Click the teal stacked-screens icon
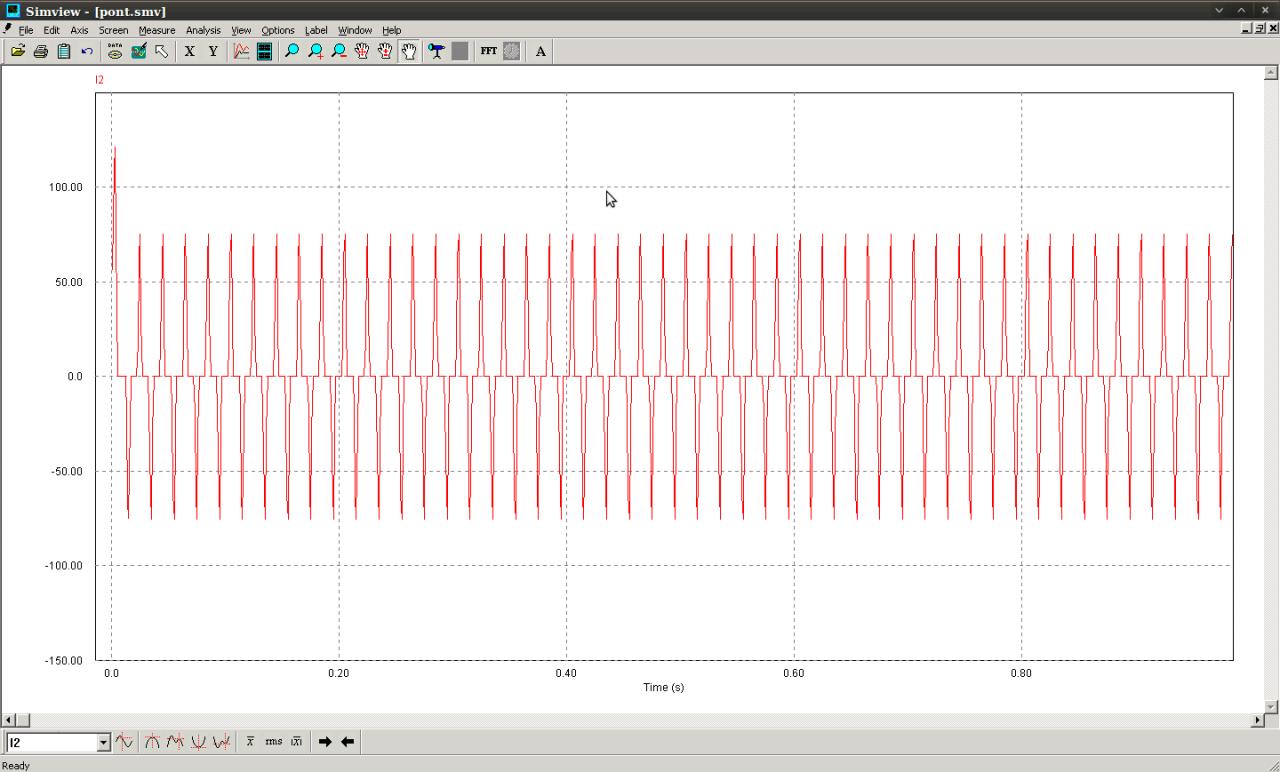Image resolution: width=1280 pixels, height=772 pixels. 264,51
